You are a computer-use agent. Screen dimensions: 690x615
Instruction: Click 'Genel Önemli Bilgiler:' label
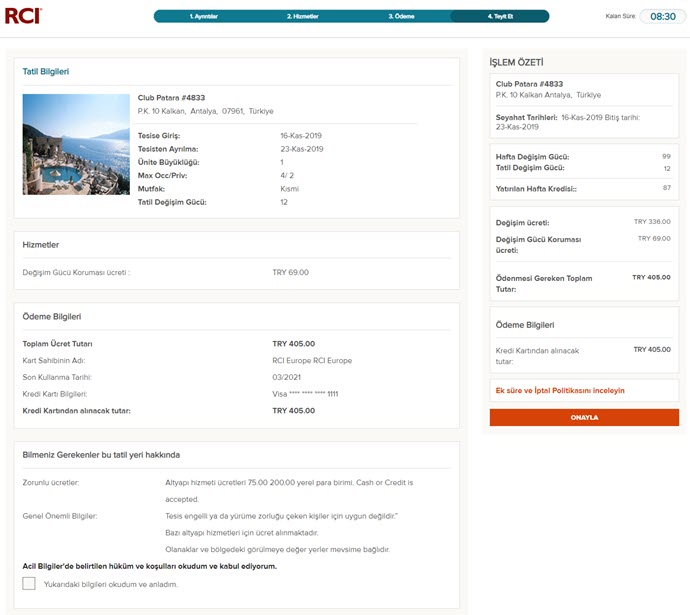click(x=60, y=516)
